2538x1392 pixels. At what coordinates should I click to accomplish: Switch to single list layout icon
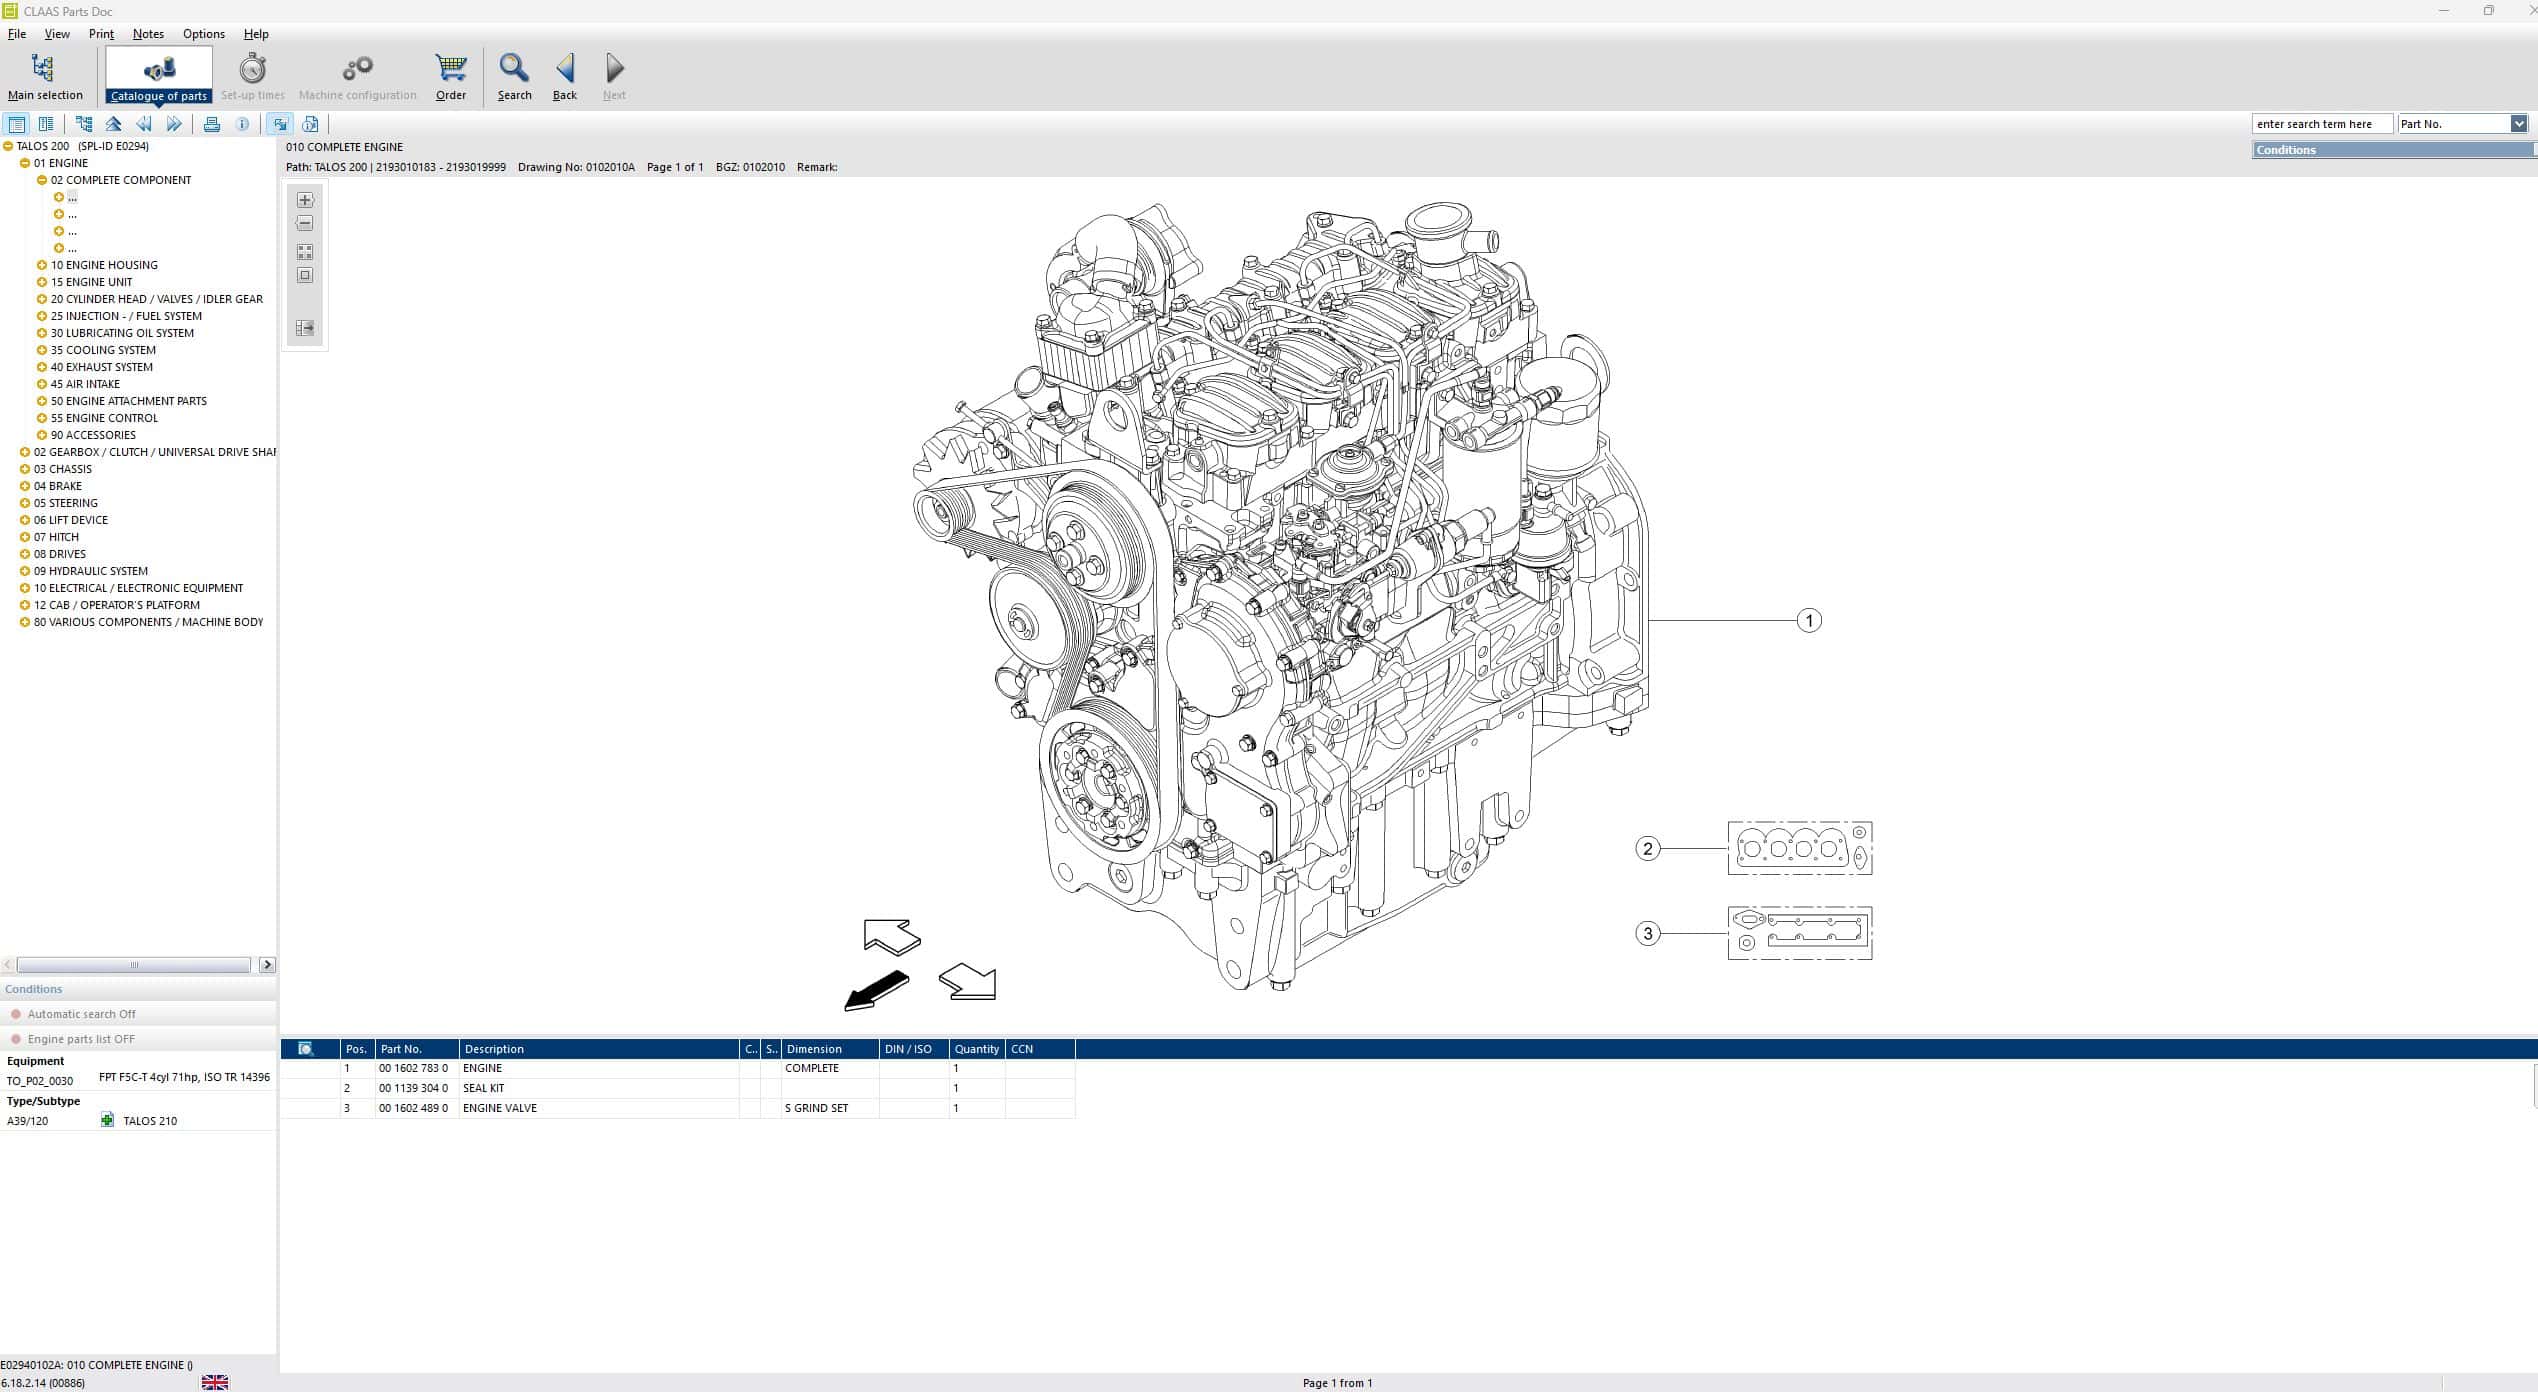[16, 124]
